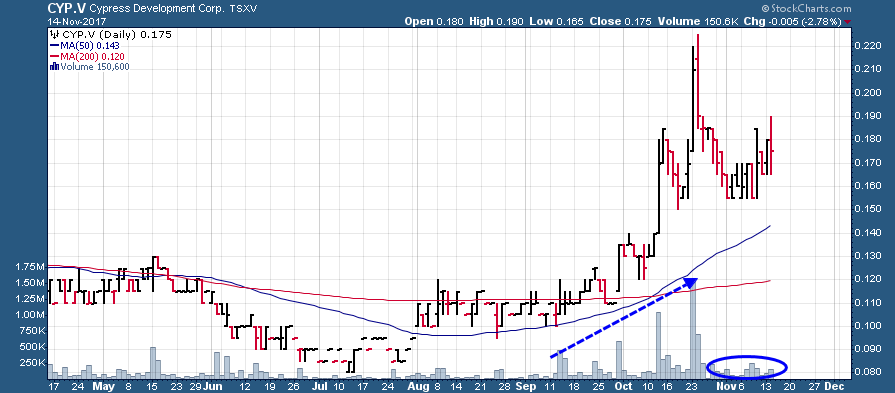
Task: Click the Open 0.180 value
Action: click(x=435, y=22)
